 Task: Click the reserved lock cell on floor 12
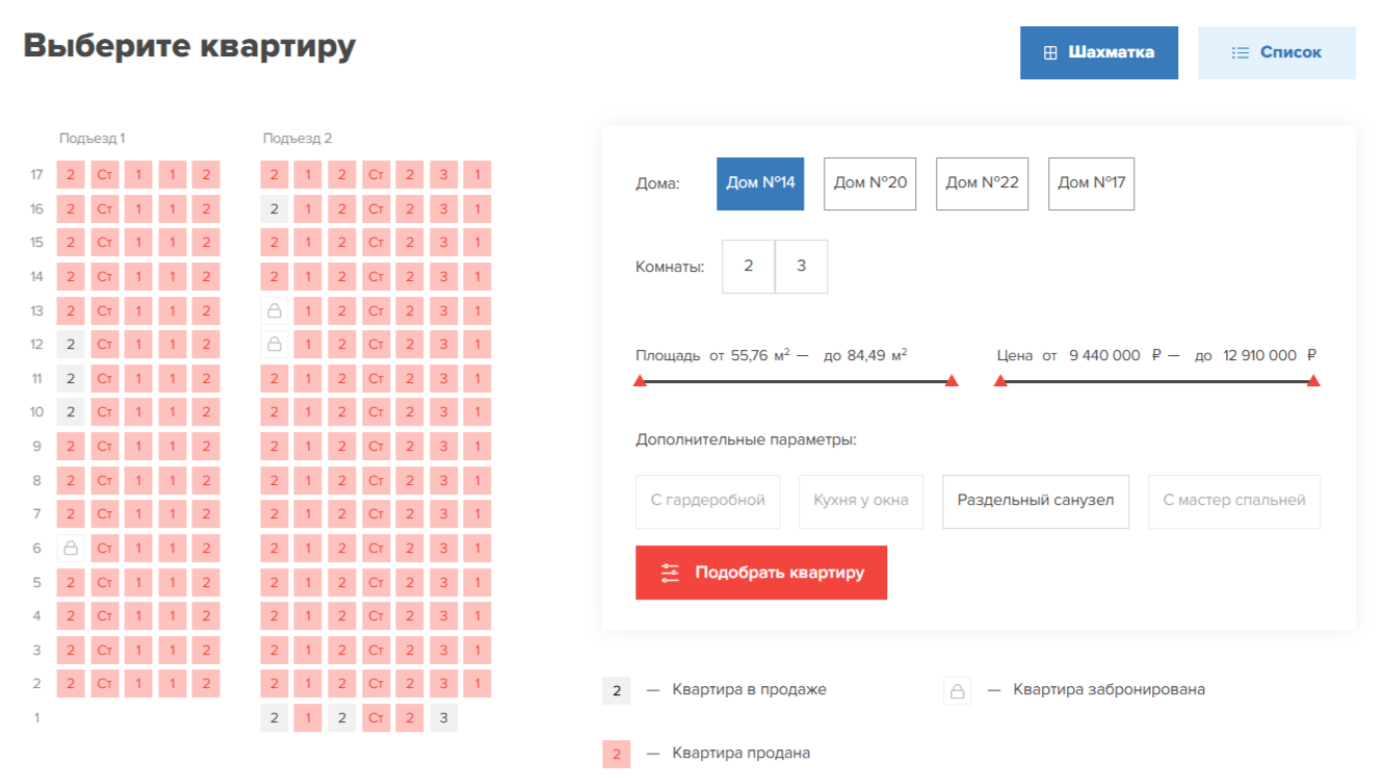click(x=274, y=345)
